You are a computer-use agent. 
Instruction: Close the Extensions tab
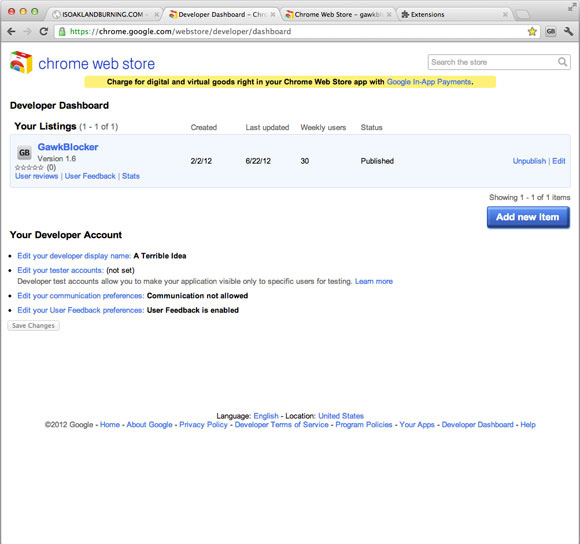point(505,15)
